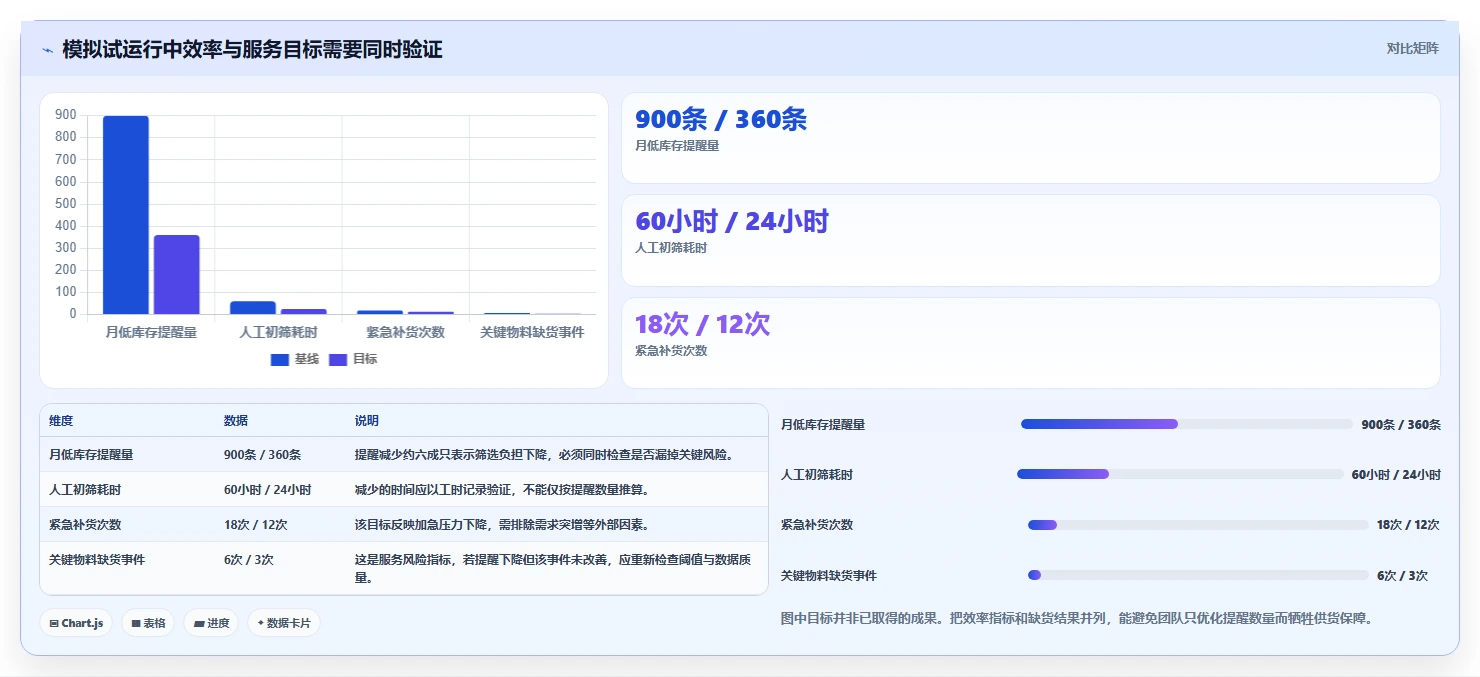Click the 数据卡片 tag chip
The image size is (1480, 677).
284,623
